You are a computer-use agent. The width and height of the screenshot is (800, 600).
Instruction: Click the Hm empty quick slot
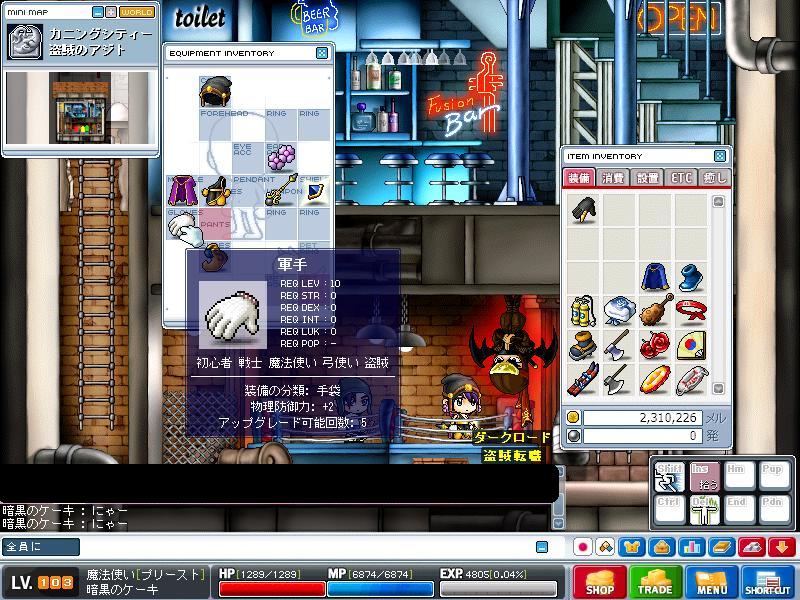tap(739, 477)
